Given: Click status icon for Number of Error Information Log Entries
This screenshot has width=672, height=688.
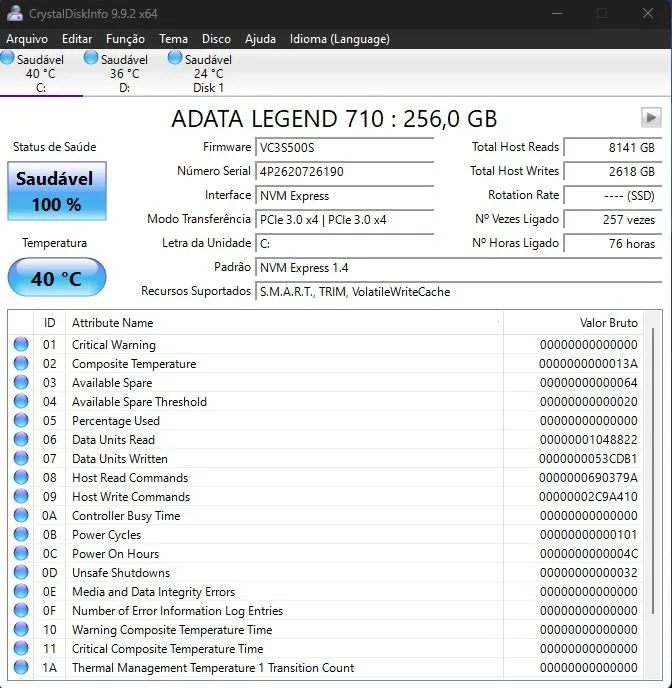Looking at the screenshot, I should tap(21, 610).
